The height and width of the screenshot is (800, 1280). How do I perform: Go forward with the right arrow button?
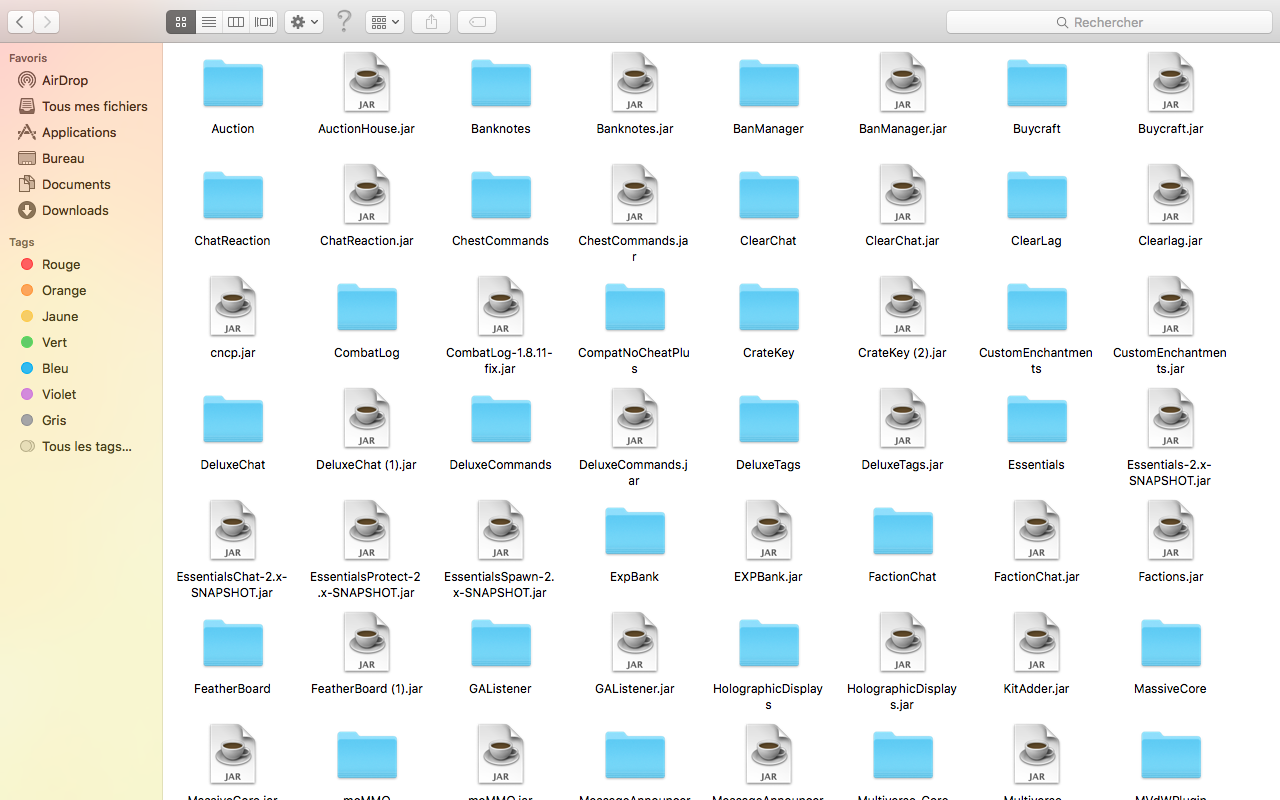tap(46, 22)
